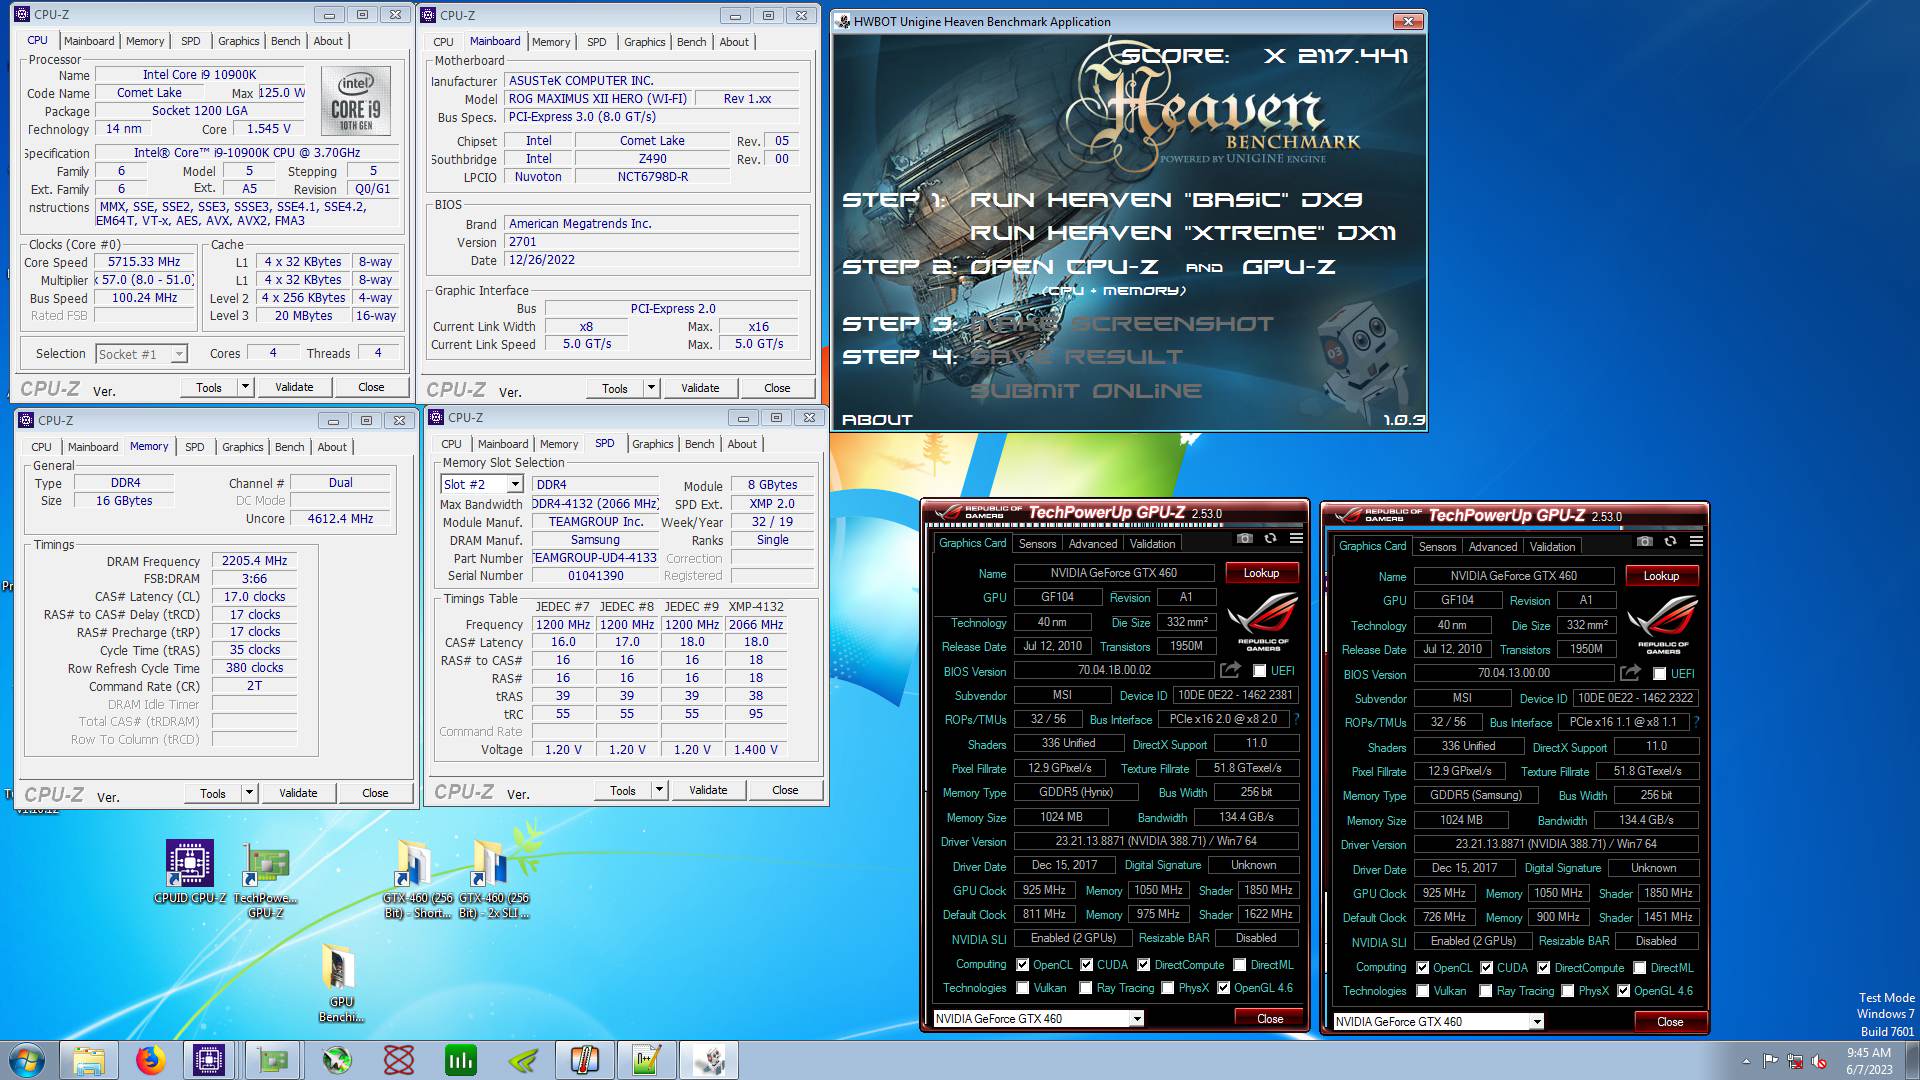Open the Socket #1 selection dropdown in CPU-Z
1920x1080 pixels.
click(179, 354)
